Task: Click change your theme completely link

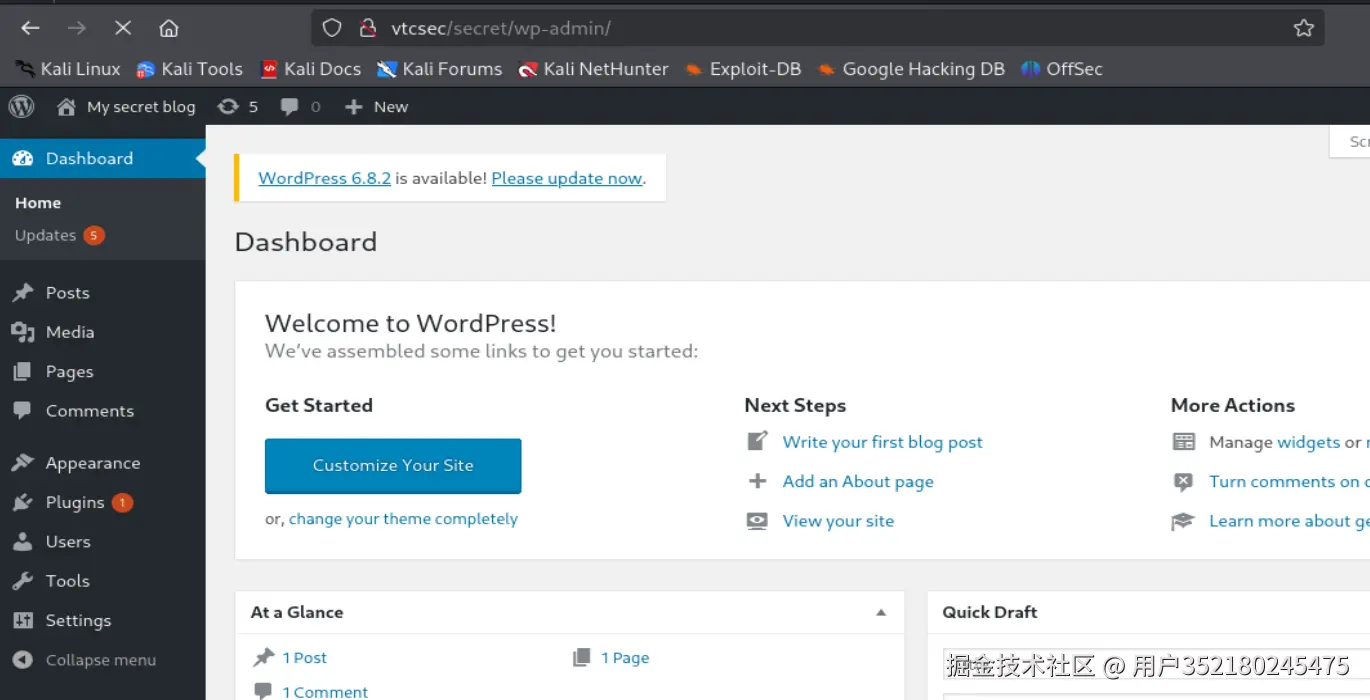Action: pyautogui.click(x=403, y=519)
